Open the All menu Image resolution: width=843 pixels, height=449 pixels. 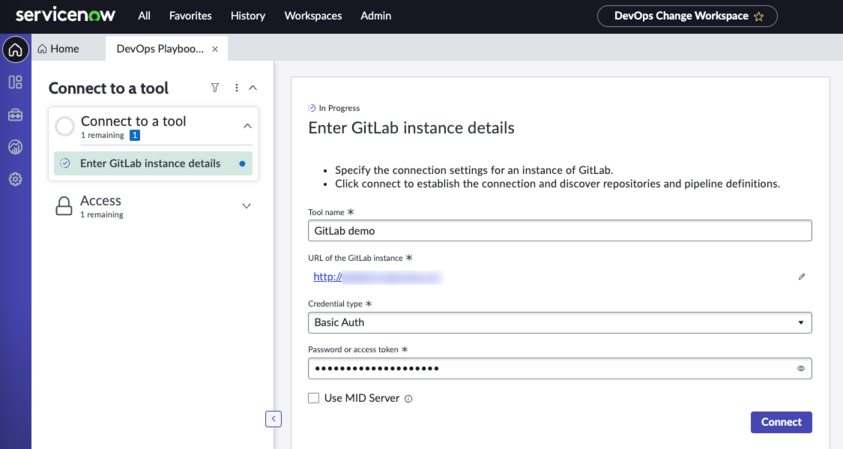(x=144, y=16)
